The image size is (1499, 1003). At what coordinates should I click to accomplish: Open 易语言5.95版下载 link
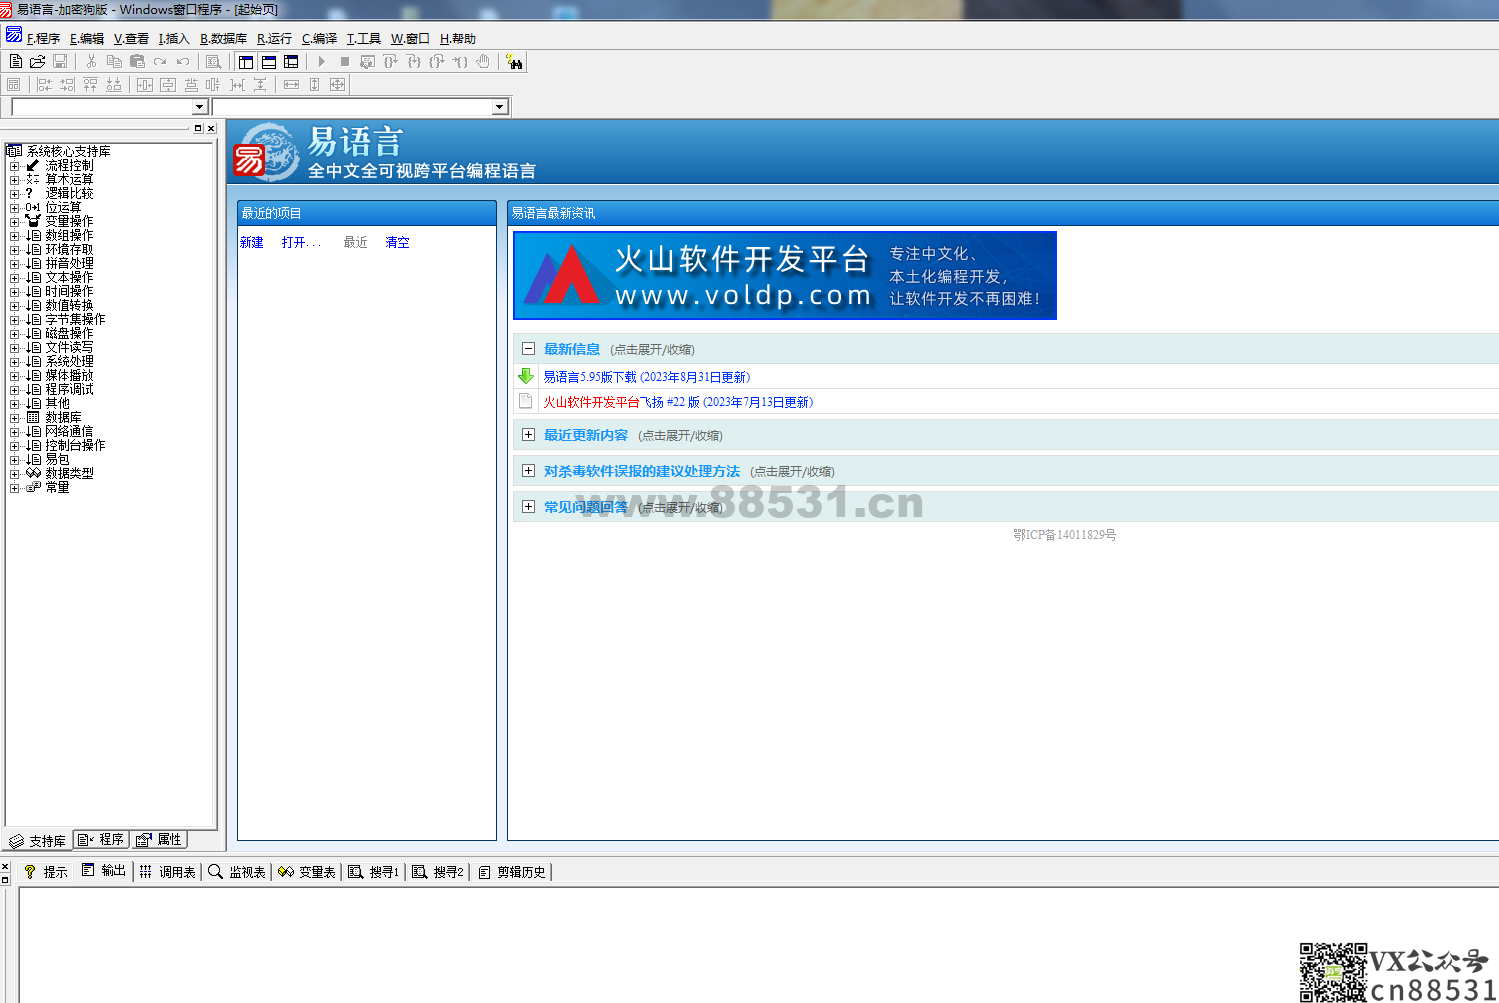pyautogui.click(x=647, y=377)
